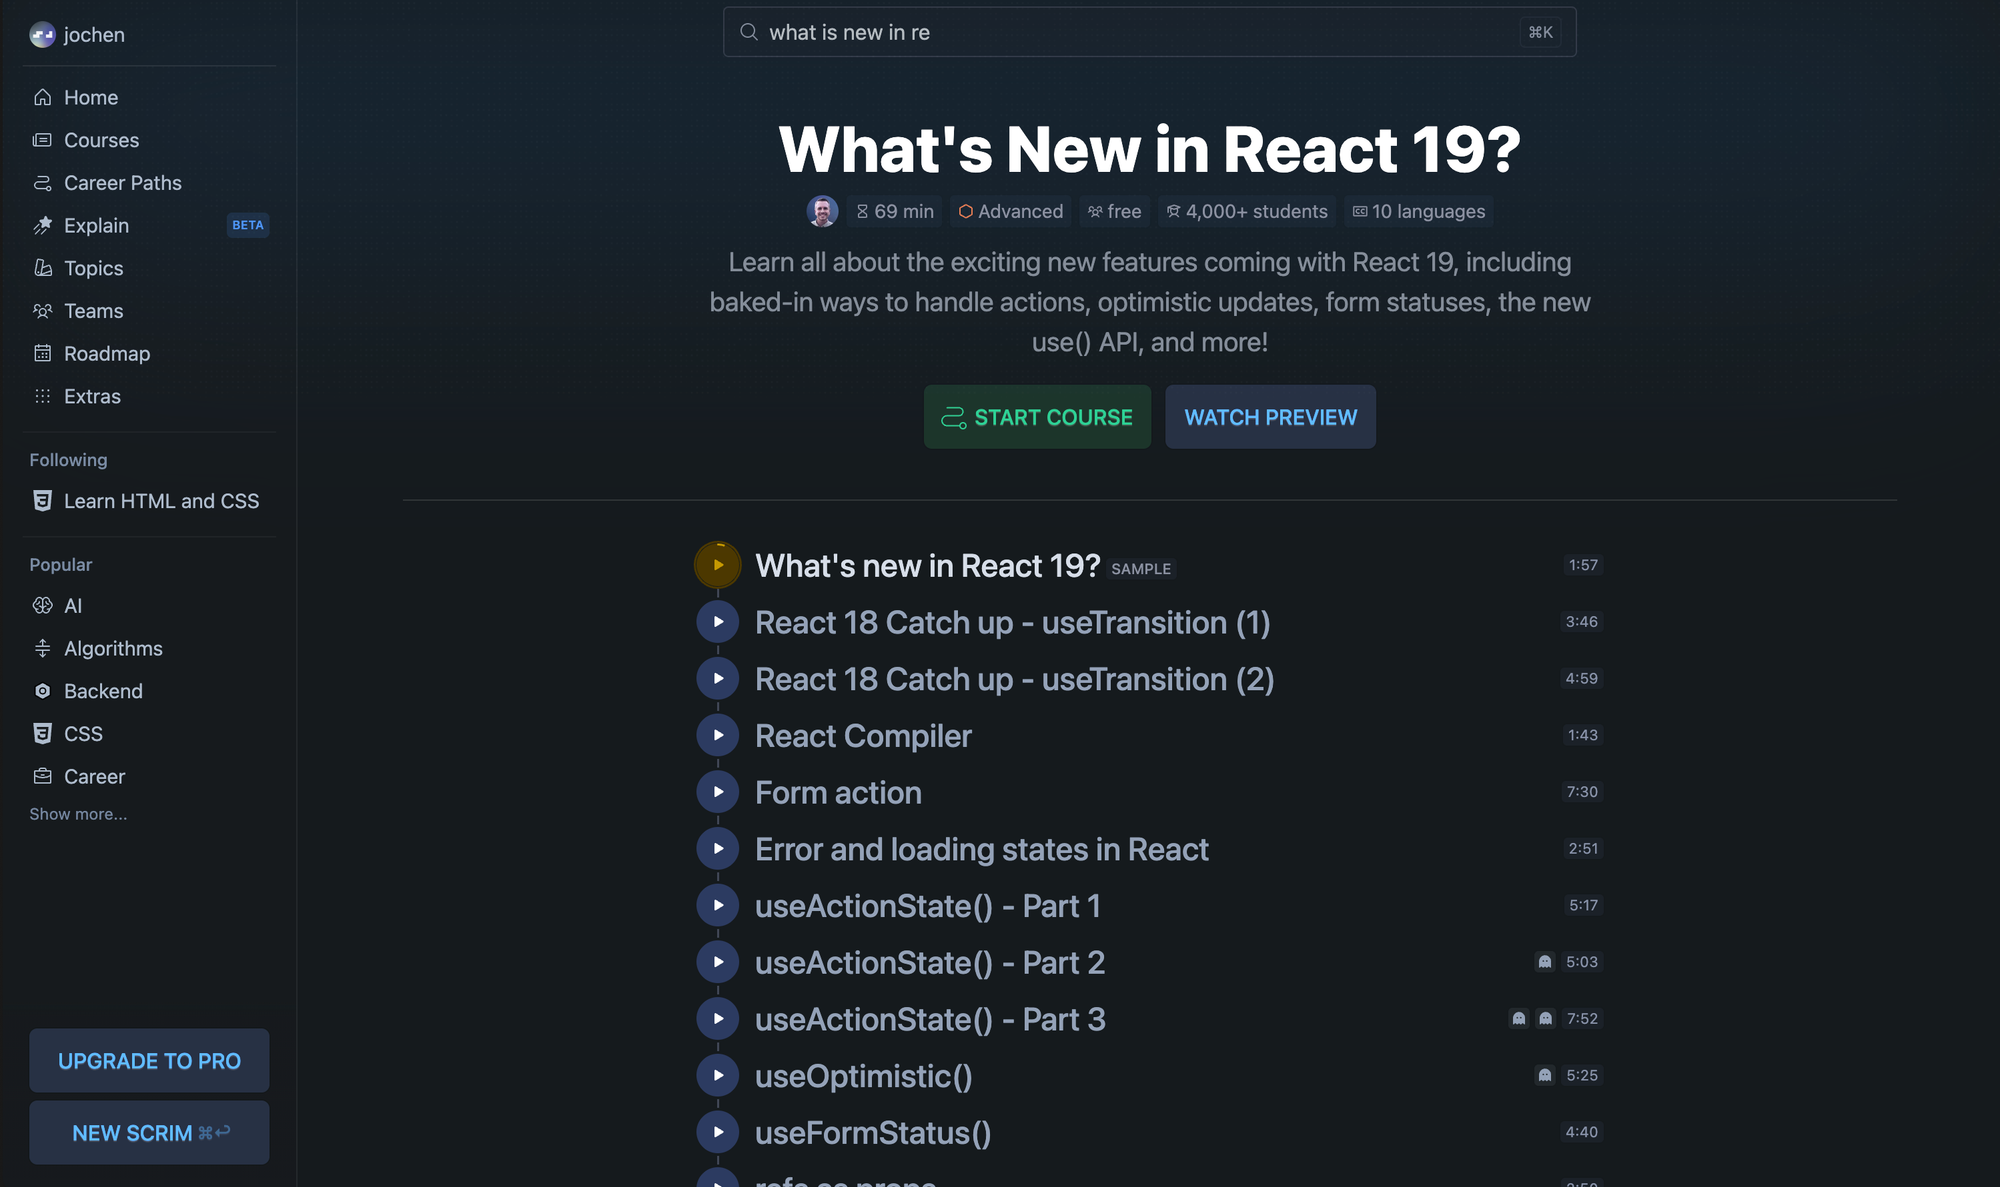2000x1187 pixels.
Task: Click the CSS shield icon
Action: coord(42,734)
